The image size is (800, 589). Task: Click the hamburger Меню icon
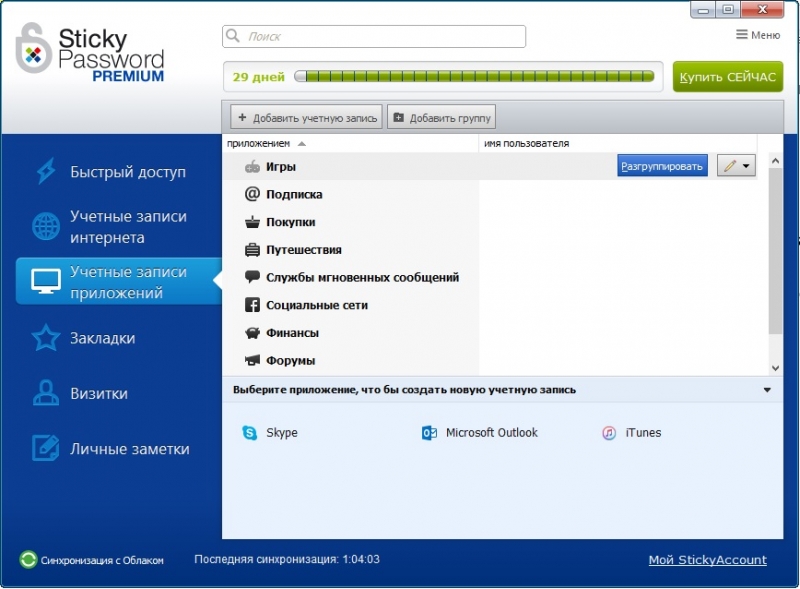coord(741,34)
